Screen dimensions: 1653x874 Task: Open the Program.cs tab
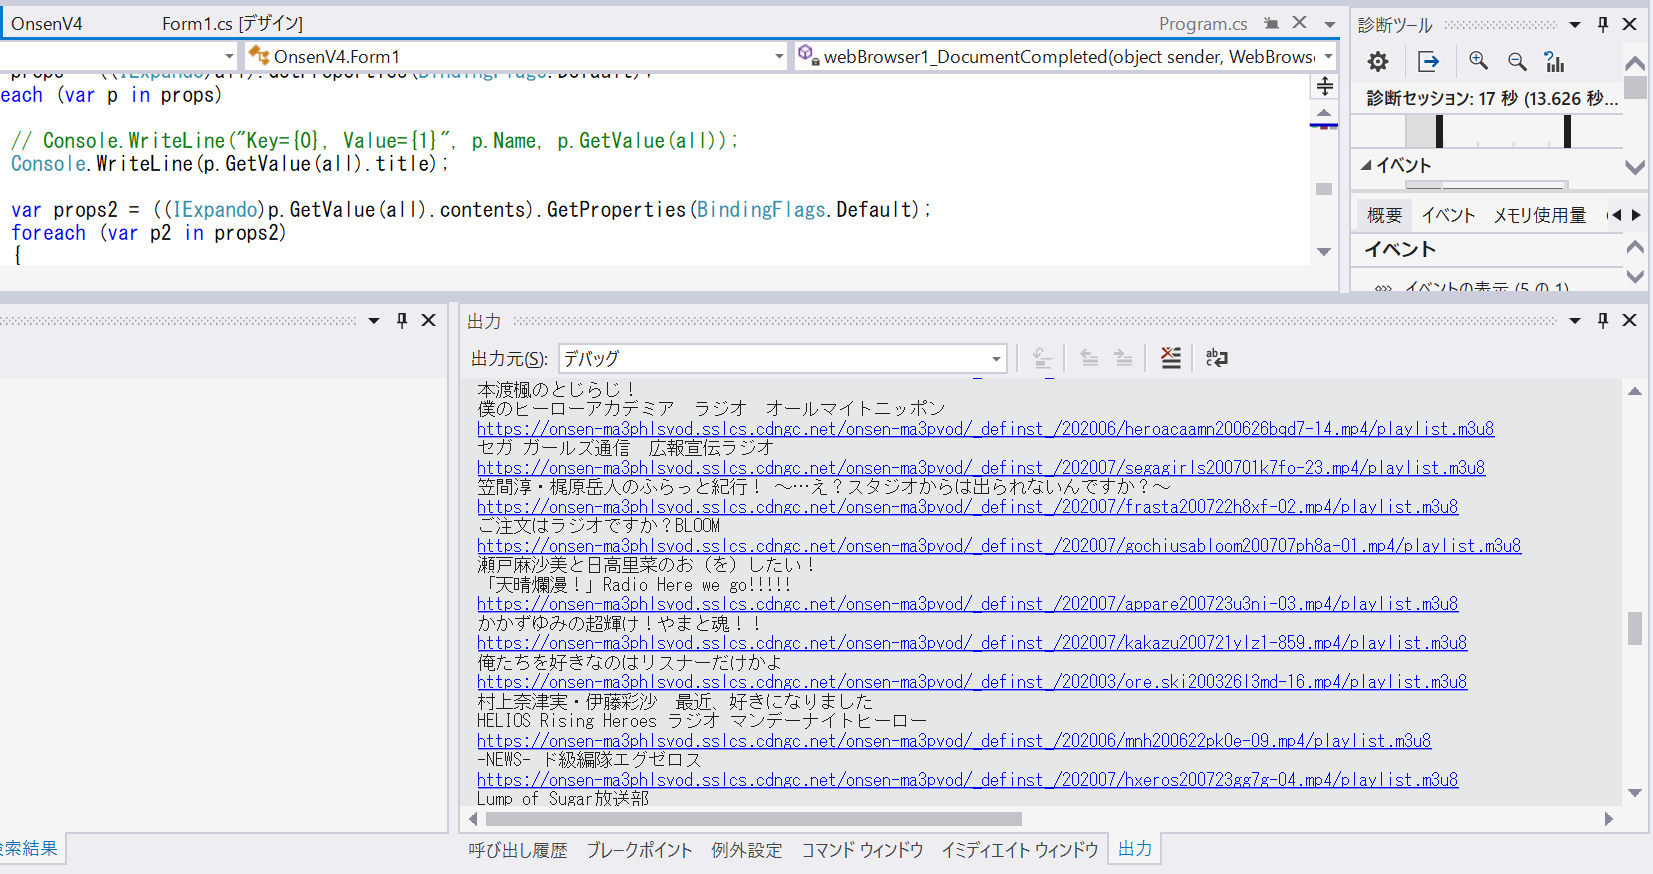pos(1203,23)
